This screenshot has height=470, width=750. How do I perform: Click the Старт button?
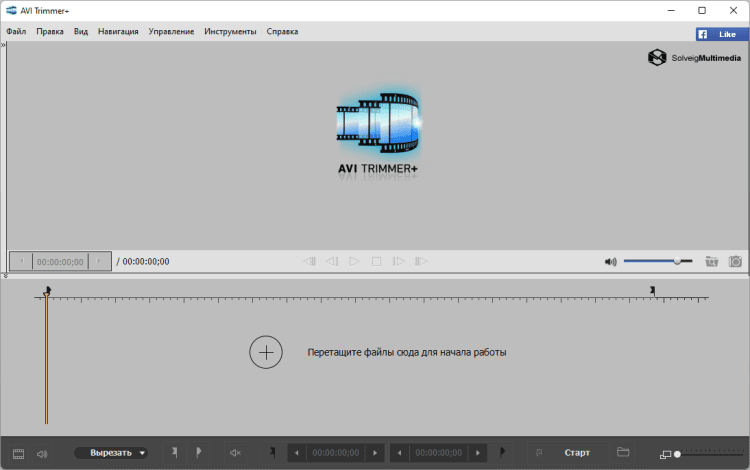[577, 453]
